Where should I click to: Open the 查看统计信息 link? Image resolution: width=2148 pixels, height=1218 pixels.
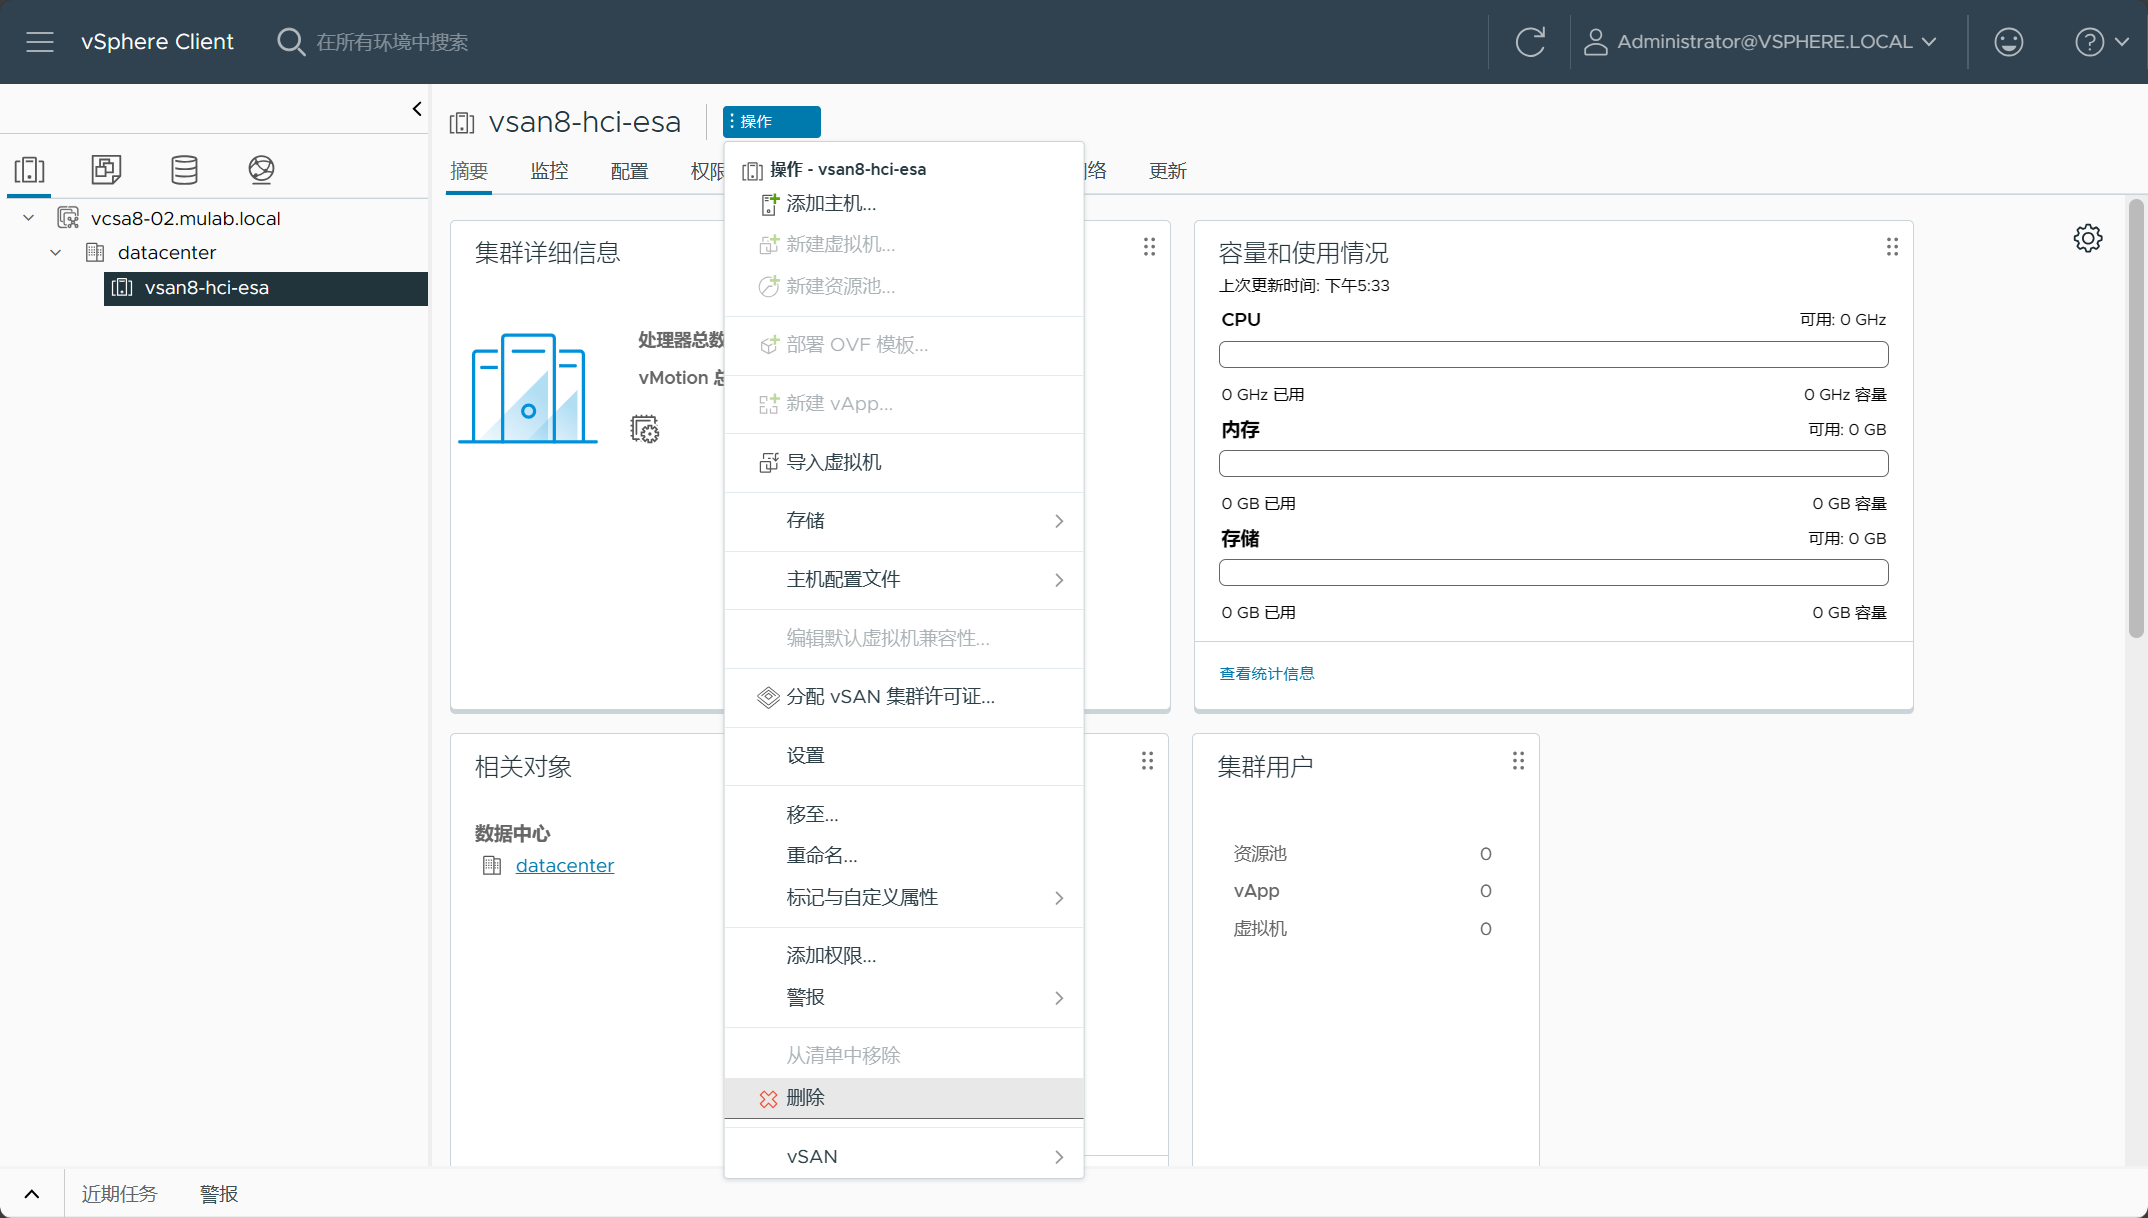point(1266,674)
